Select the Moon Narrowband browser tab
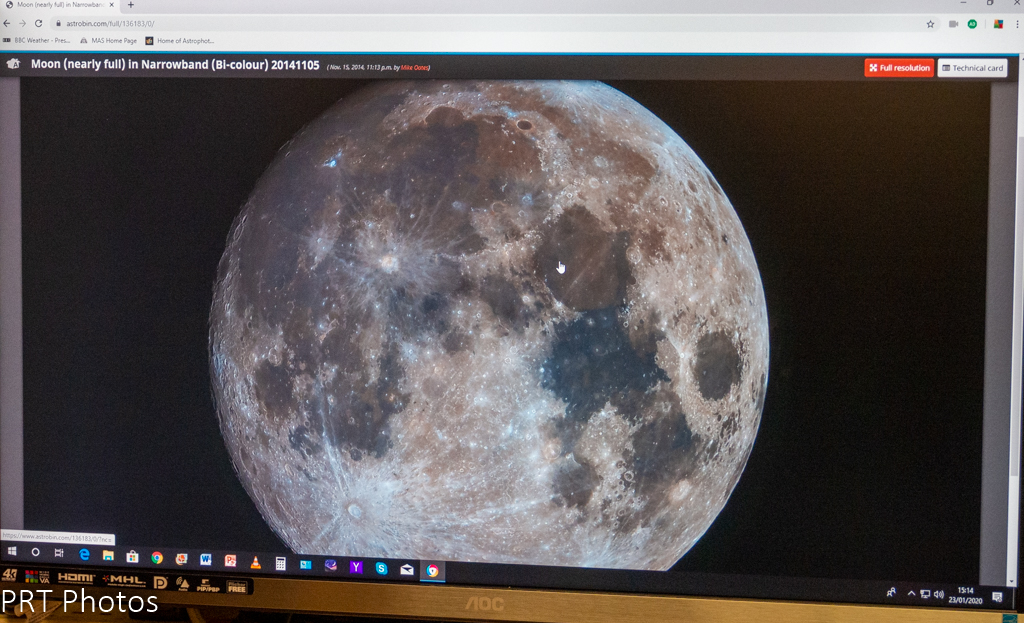 60,5
